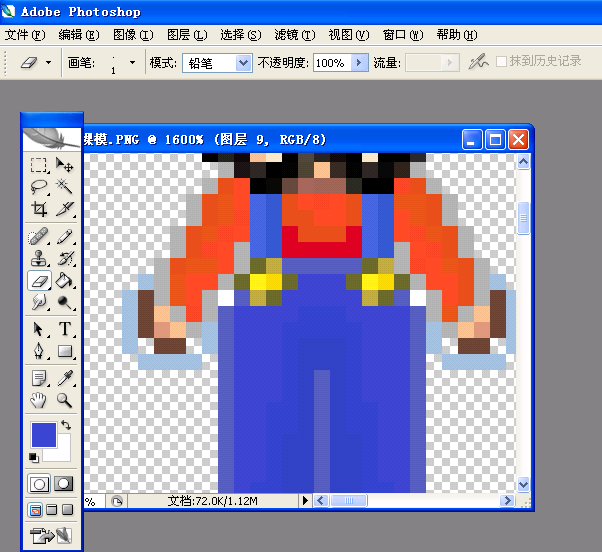Click the opacity 100% input field
This screenshot has width=602, height=552.
(332, 63)
